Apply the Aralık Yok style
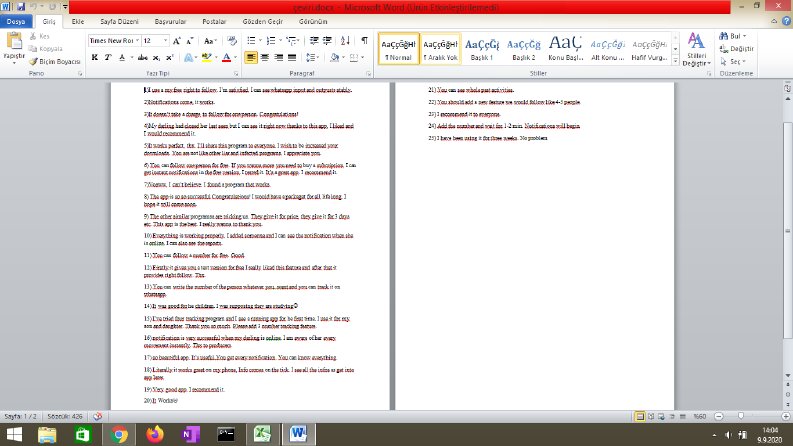The image size is (793, 446). [440, 49]
